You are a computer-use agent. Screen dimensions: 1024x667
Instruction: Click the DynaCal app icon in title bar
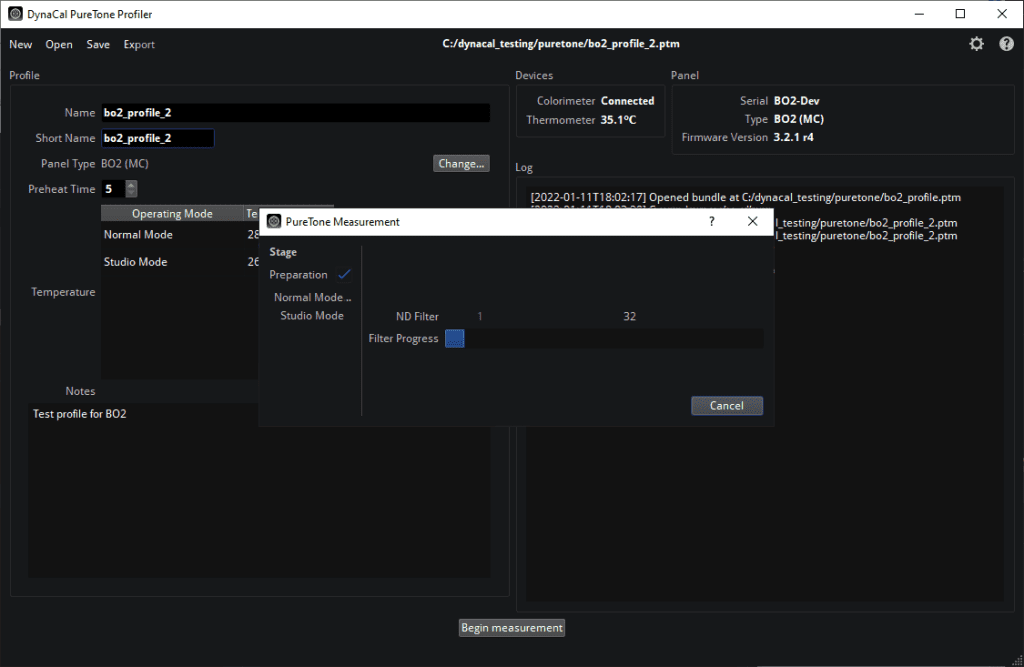click(15, 14)
